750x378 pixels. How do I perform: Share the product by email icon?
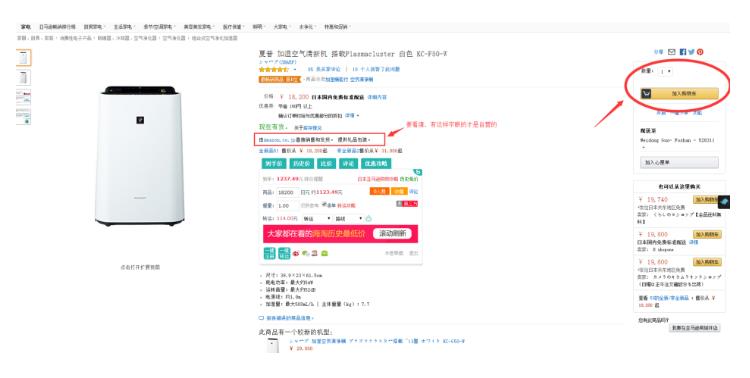[672, 52]
